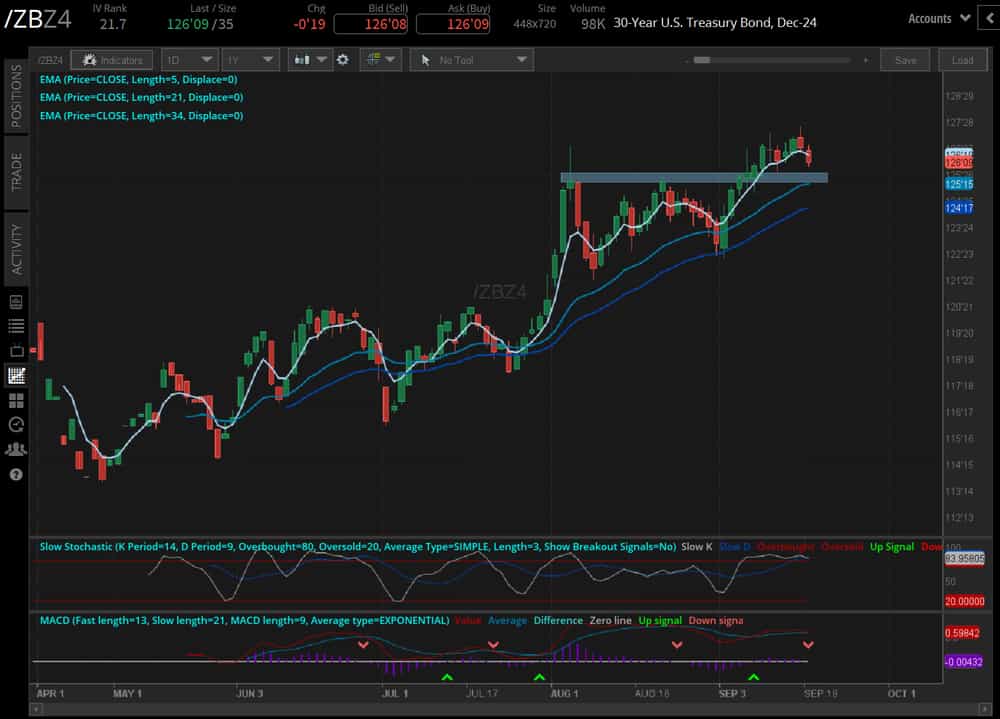Select the EMA Length=21 study label
The width and height of the screenshot is (1000, 719).
tap(141, 98)
